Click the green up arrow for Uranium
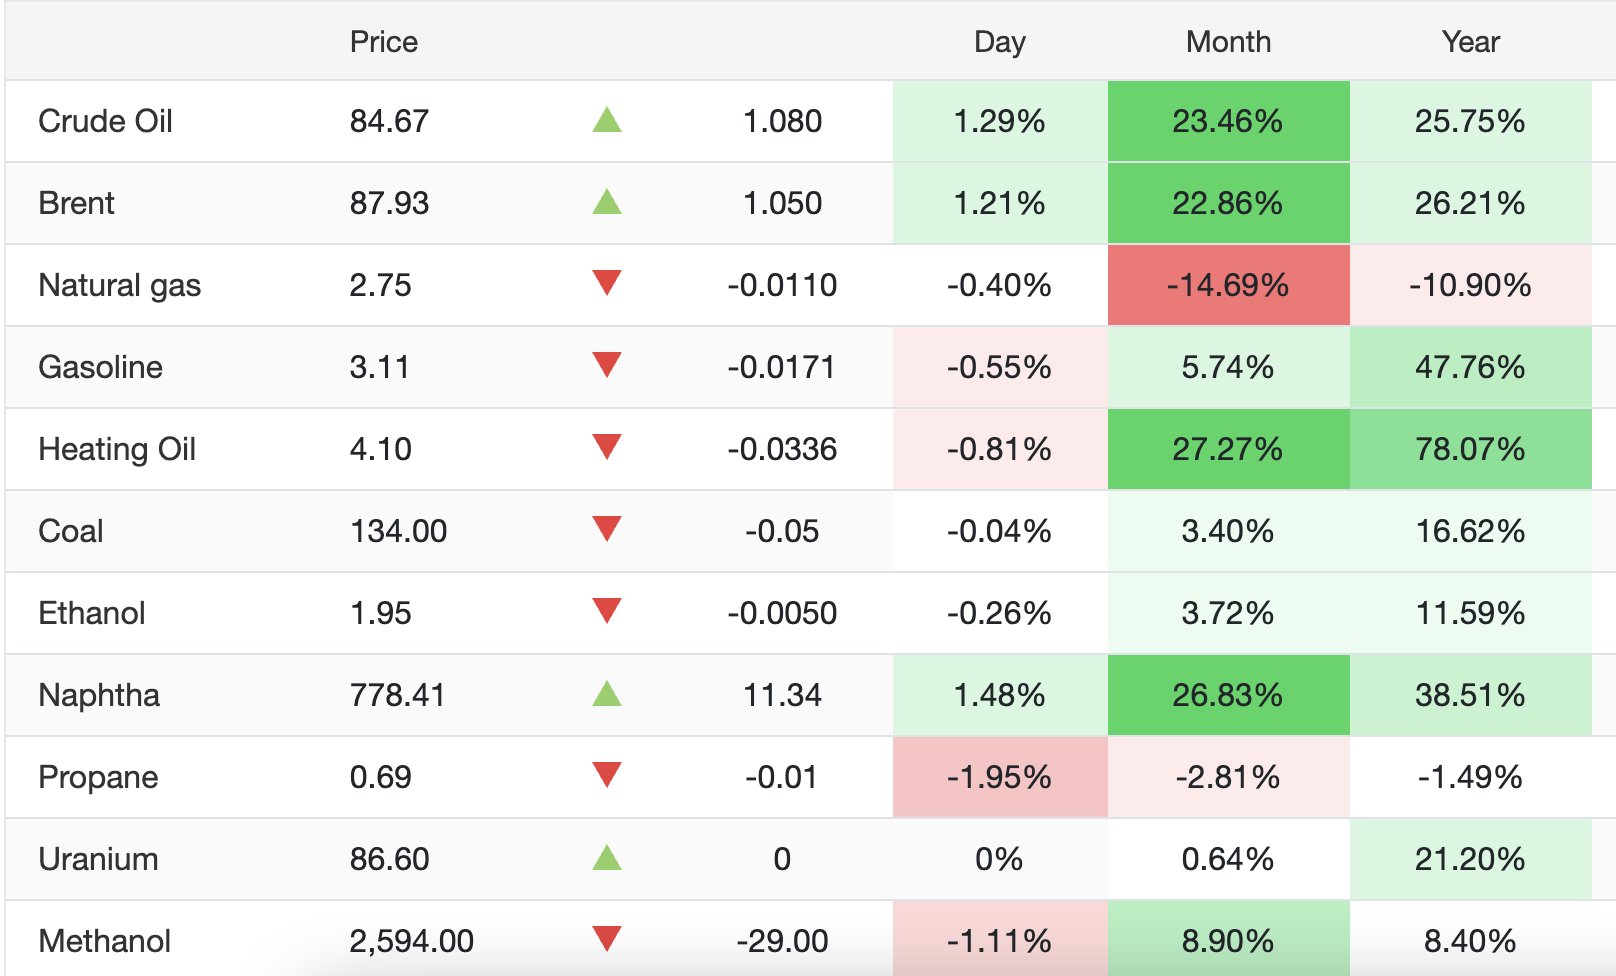 pyautogui.click(x=607, y=858)
